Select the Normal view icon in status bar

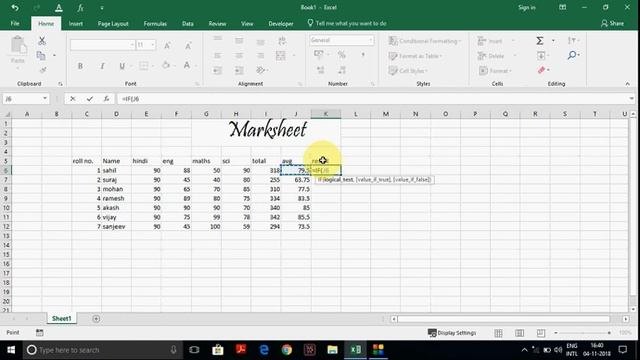click(498, 333)
